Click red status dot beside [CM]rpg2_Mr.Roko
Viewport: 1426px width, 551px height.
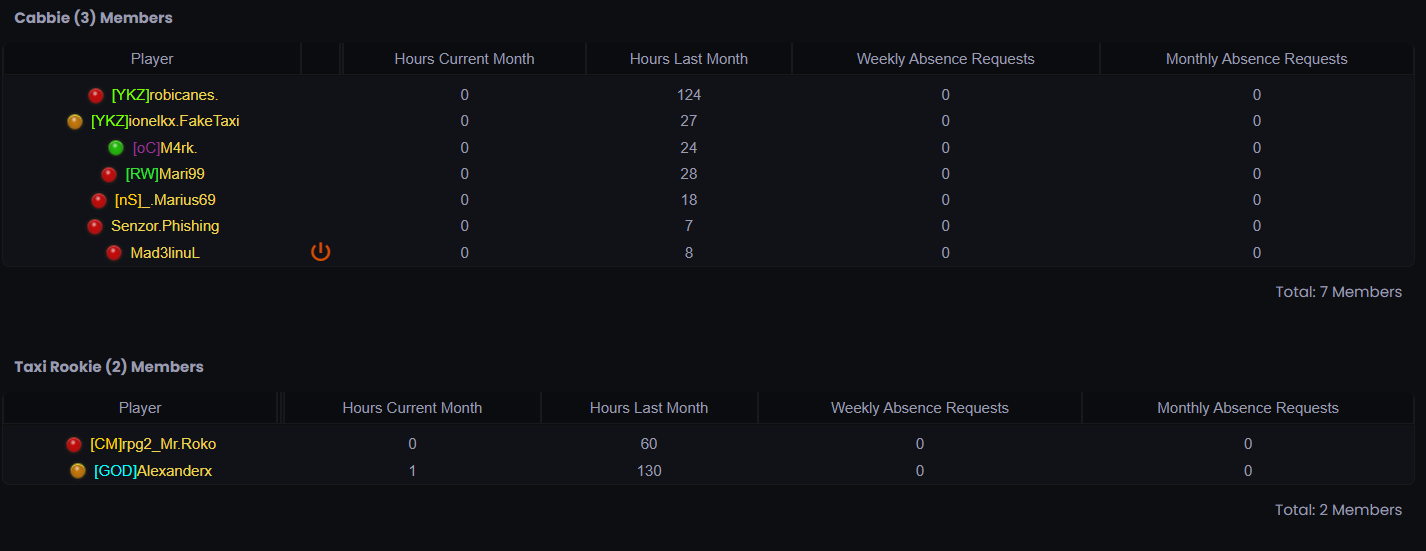click(74, 445)
